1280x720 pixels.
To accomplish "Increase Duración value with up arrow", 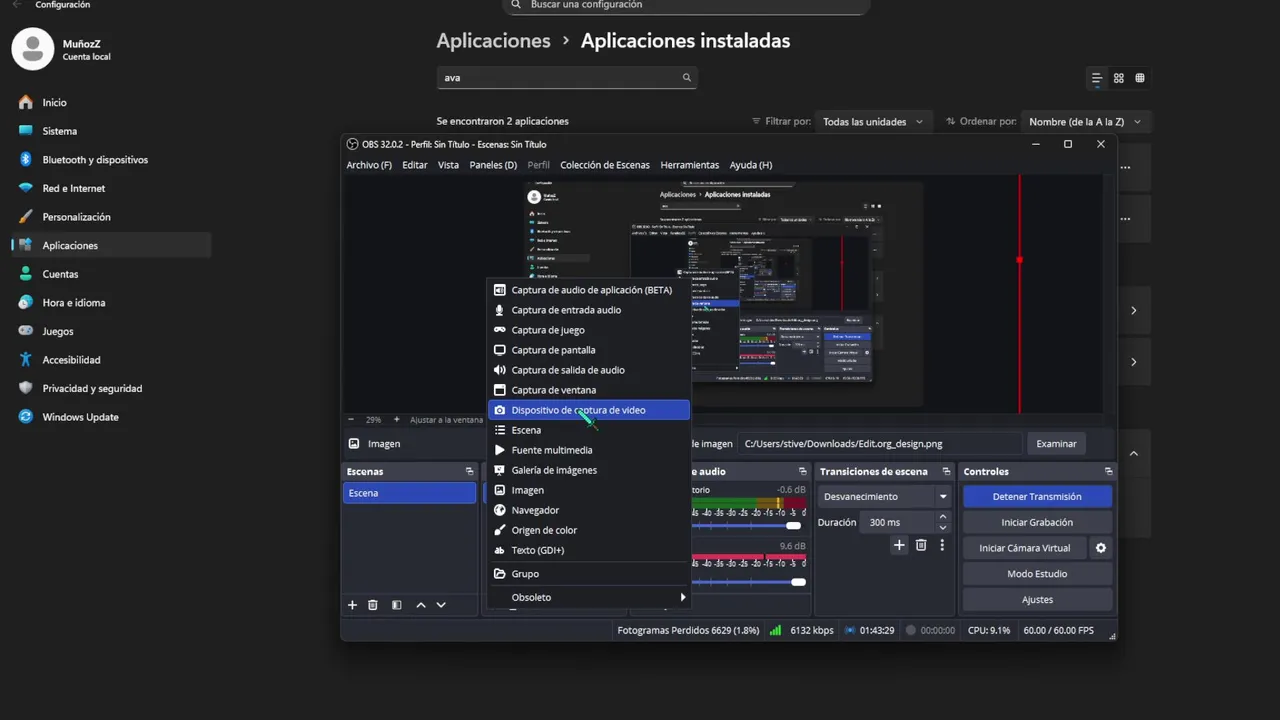I will pos(943,517).
